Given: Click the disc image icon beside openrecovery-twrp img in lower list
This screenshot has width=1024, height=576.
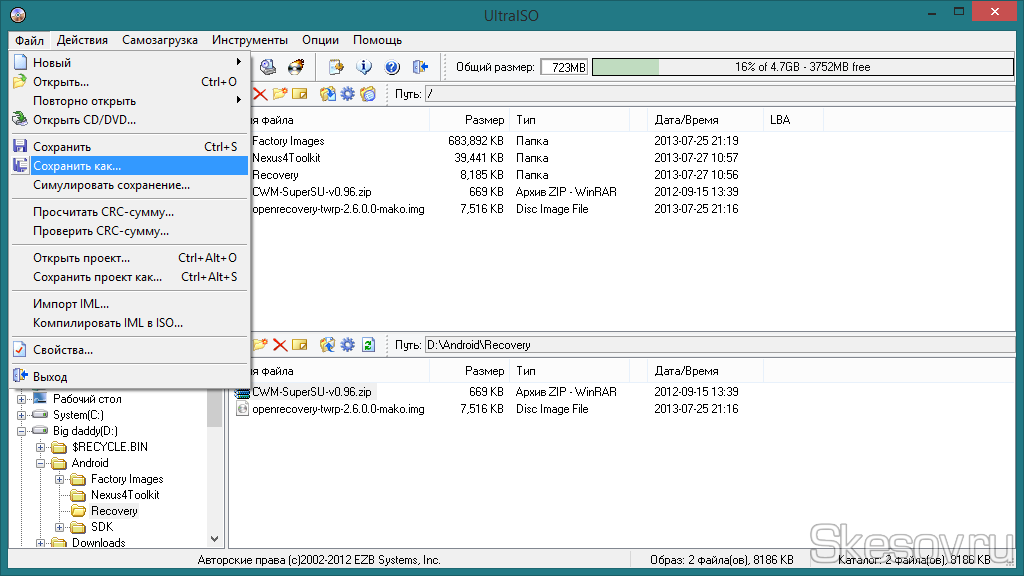Looking at the screenshot, I should 242,409.
